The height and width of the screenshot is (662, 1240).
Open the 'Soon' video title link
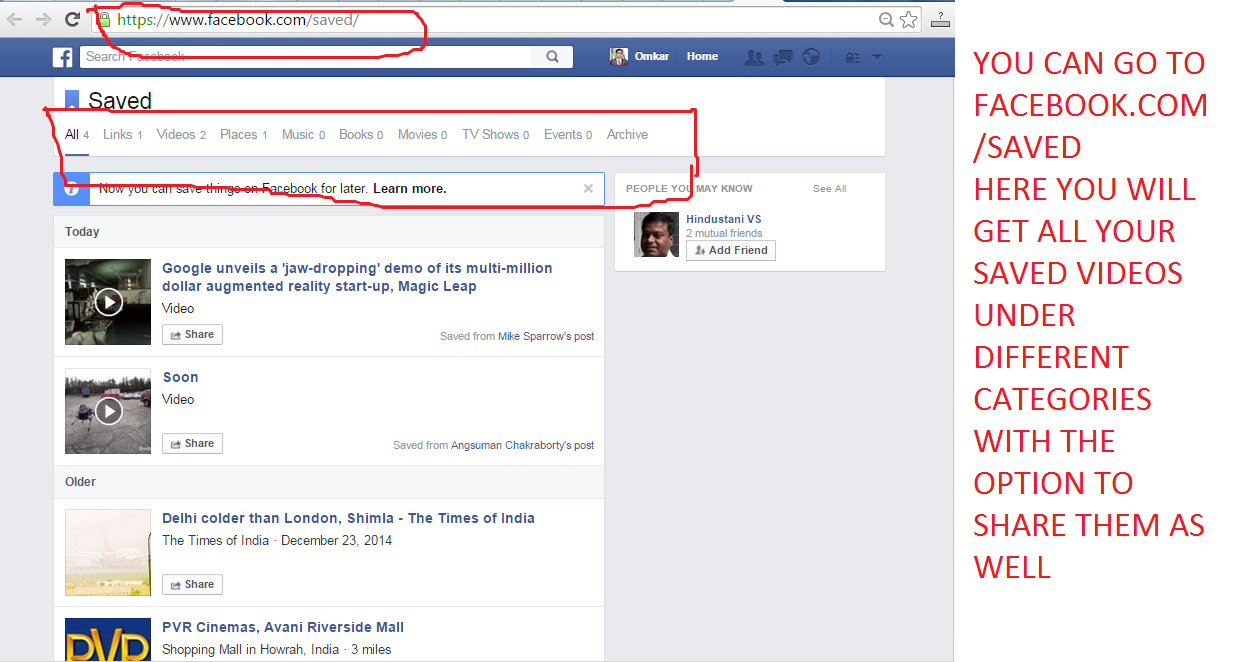(x=180, y=377)
